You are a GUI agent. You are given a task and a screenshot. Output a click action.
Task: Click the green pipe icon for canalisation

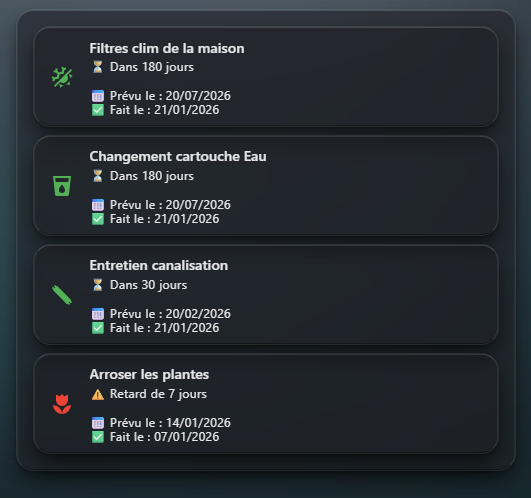[x=62, y=295]
